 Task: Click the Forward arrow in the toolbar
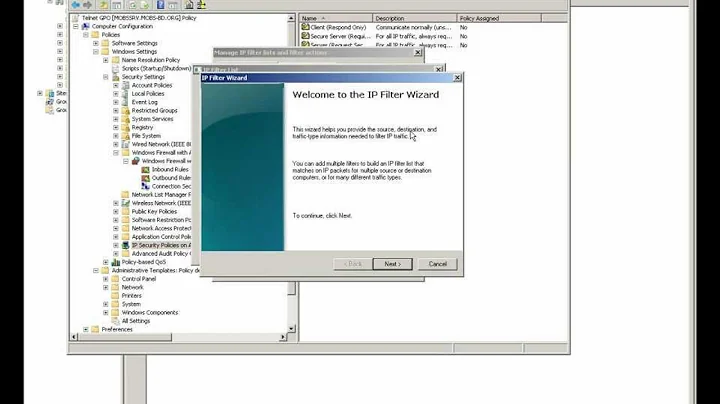pos(87,5)
